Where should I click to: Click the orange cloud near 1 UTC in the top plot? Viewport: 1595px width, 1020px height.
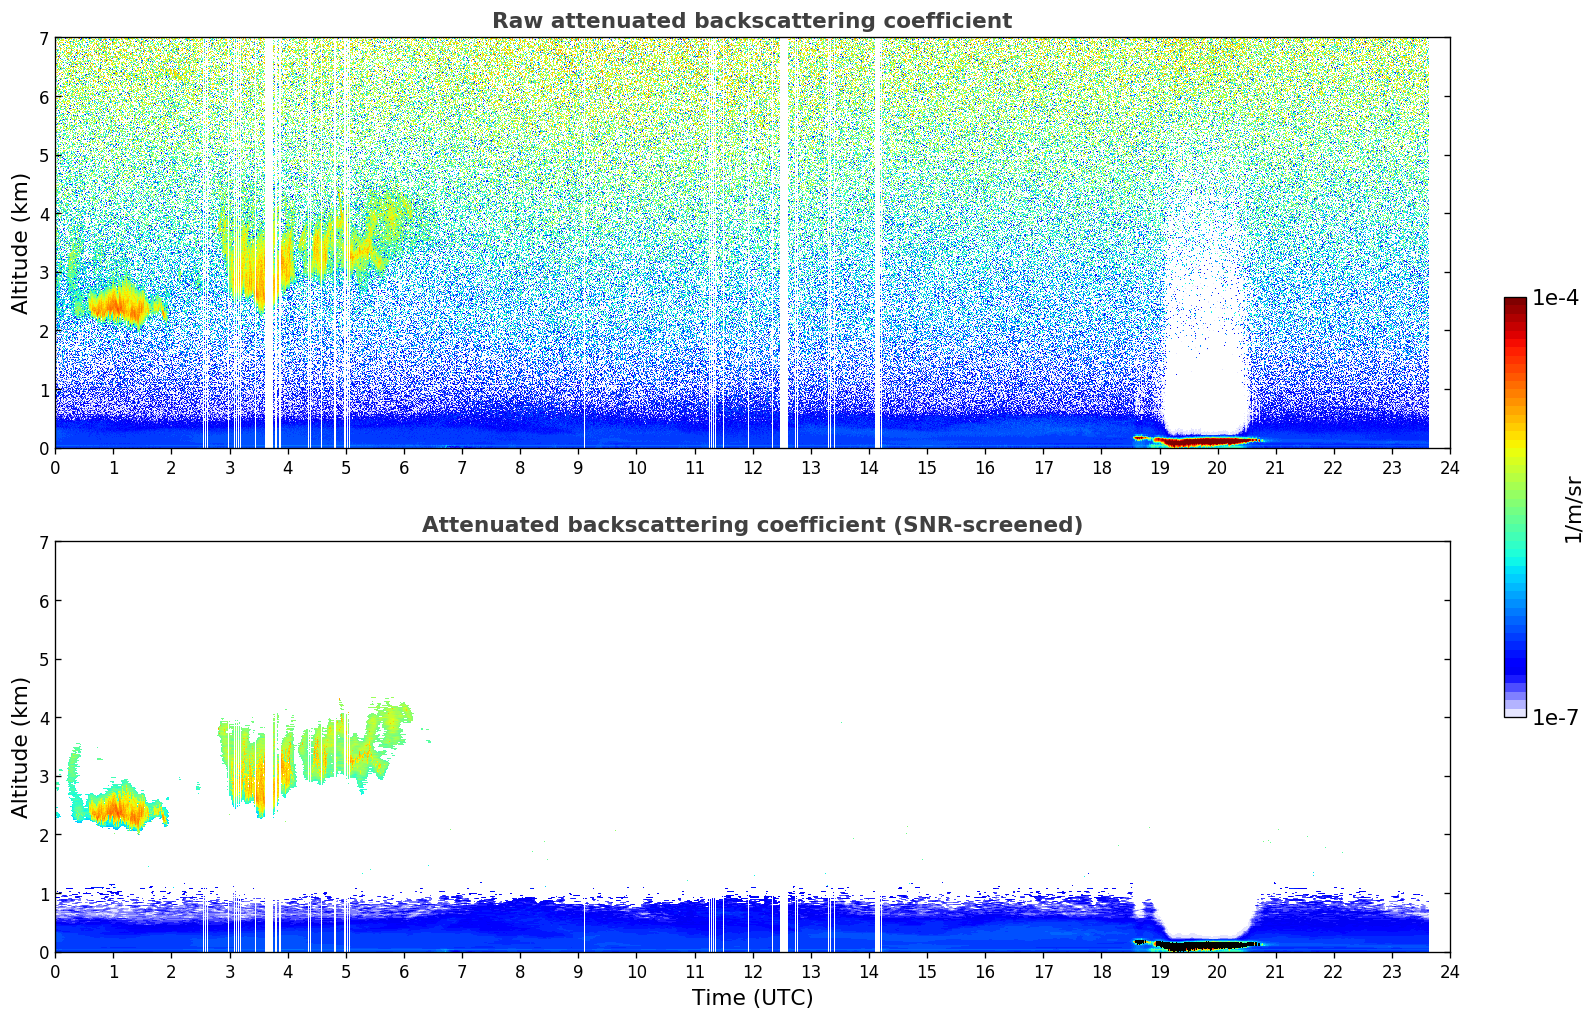tap(120, 303)
